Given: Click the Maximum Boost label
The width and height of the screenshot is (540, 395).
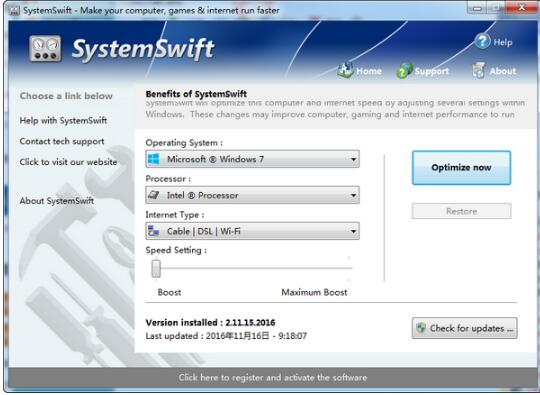Looking at the screenshot, I should click(x=314, y=292).
